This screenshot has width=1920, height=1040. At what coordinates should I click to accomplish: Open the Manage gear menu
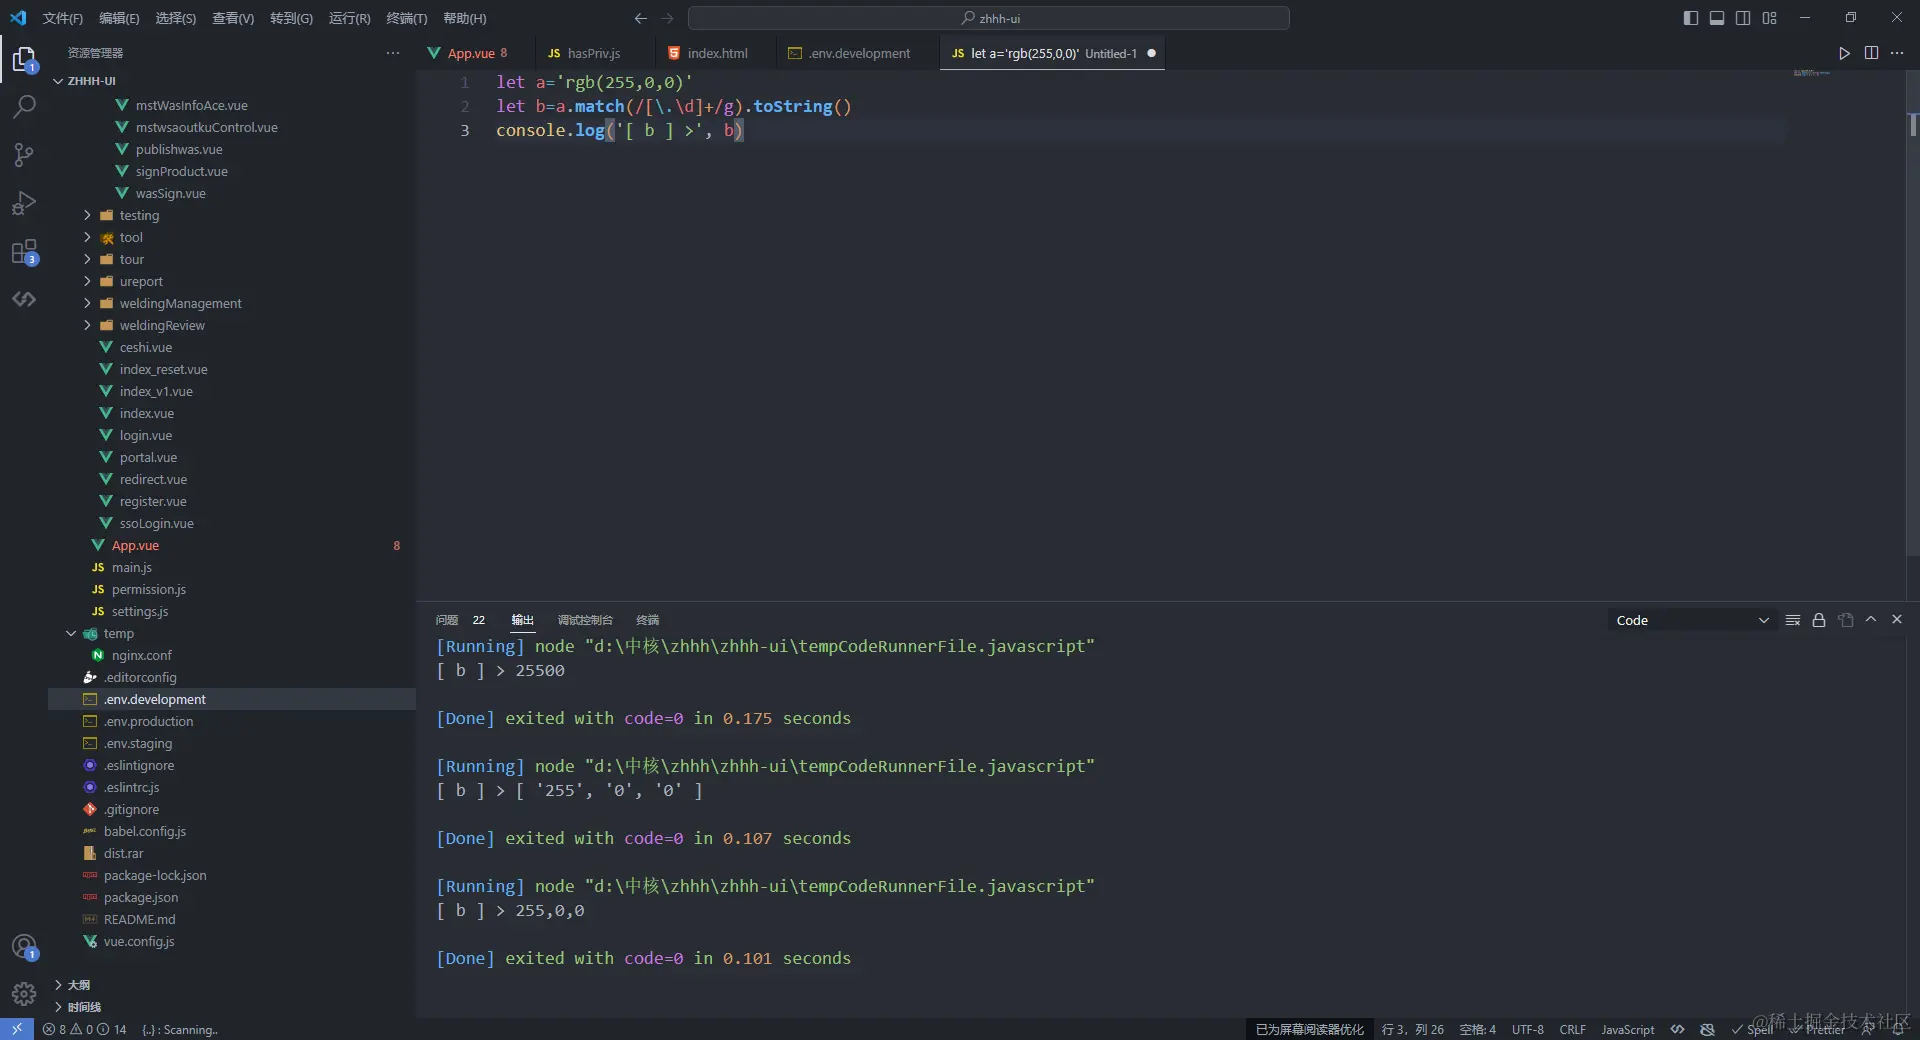(x=24, y=994)
